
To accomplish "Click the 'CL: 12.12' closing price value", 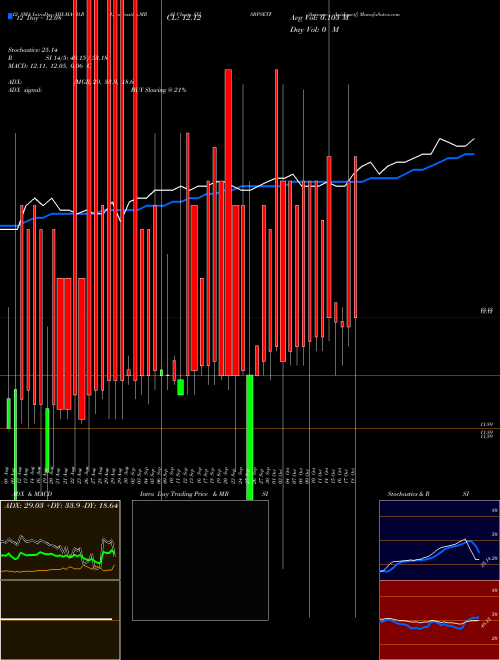I will pos(184,19).
